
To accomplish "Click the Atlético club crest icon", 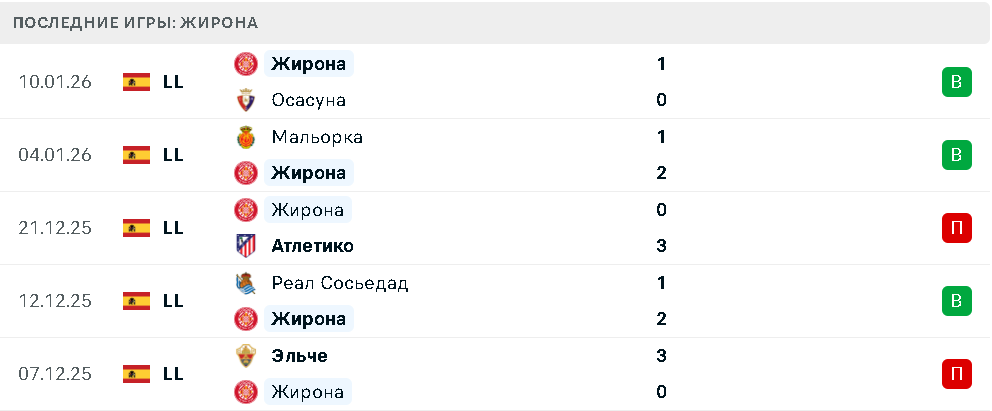I will (x=246, y=246).
